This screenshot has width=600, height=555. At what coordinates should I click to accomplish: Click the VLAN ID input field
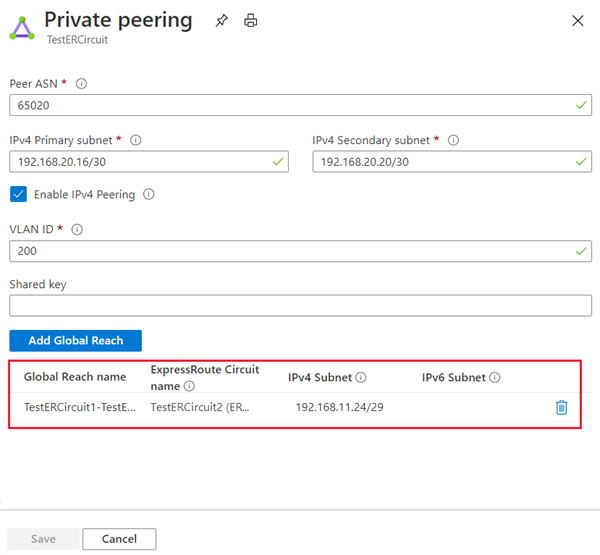coord(300,251)
